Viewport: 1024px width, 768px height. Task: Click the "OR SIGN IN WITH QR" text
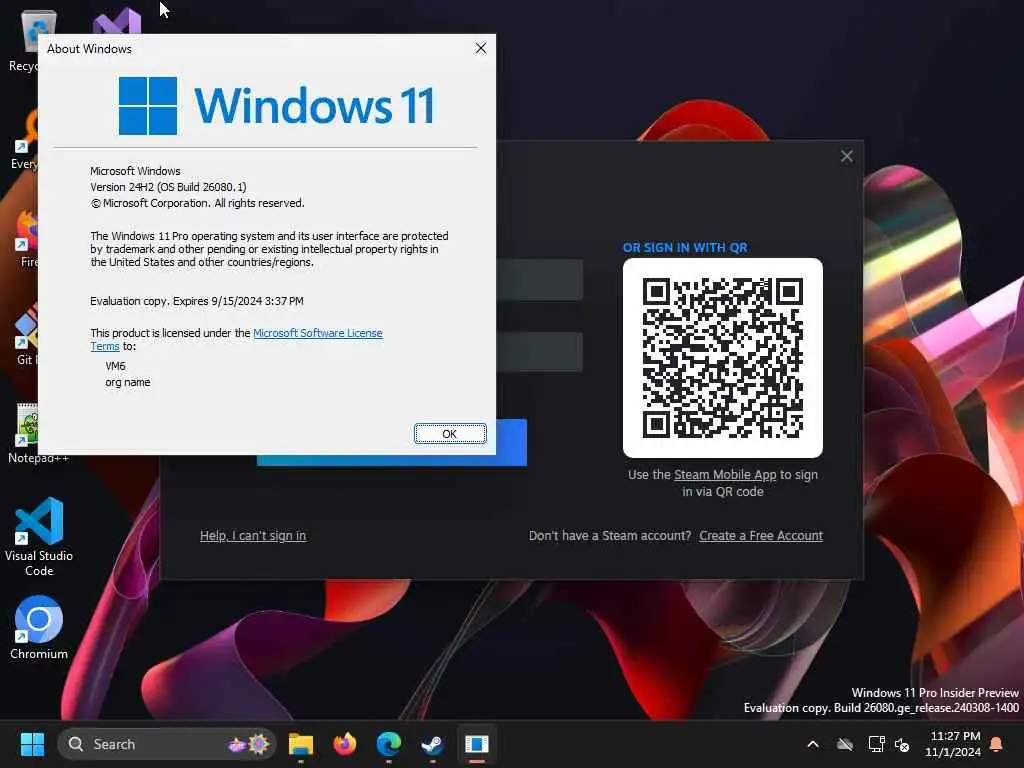click(x=685, y=248)
